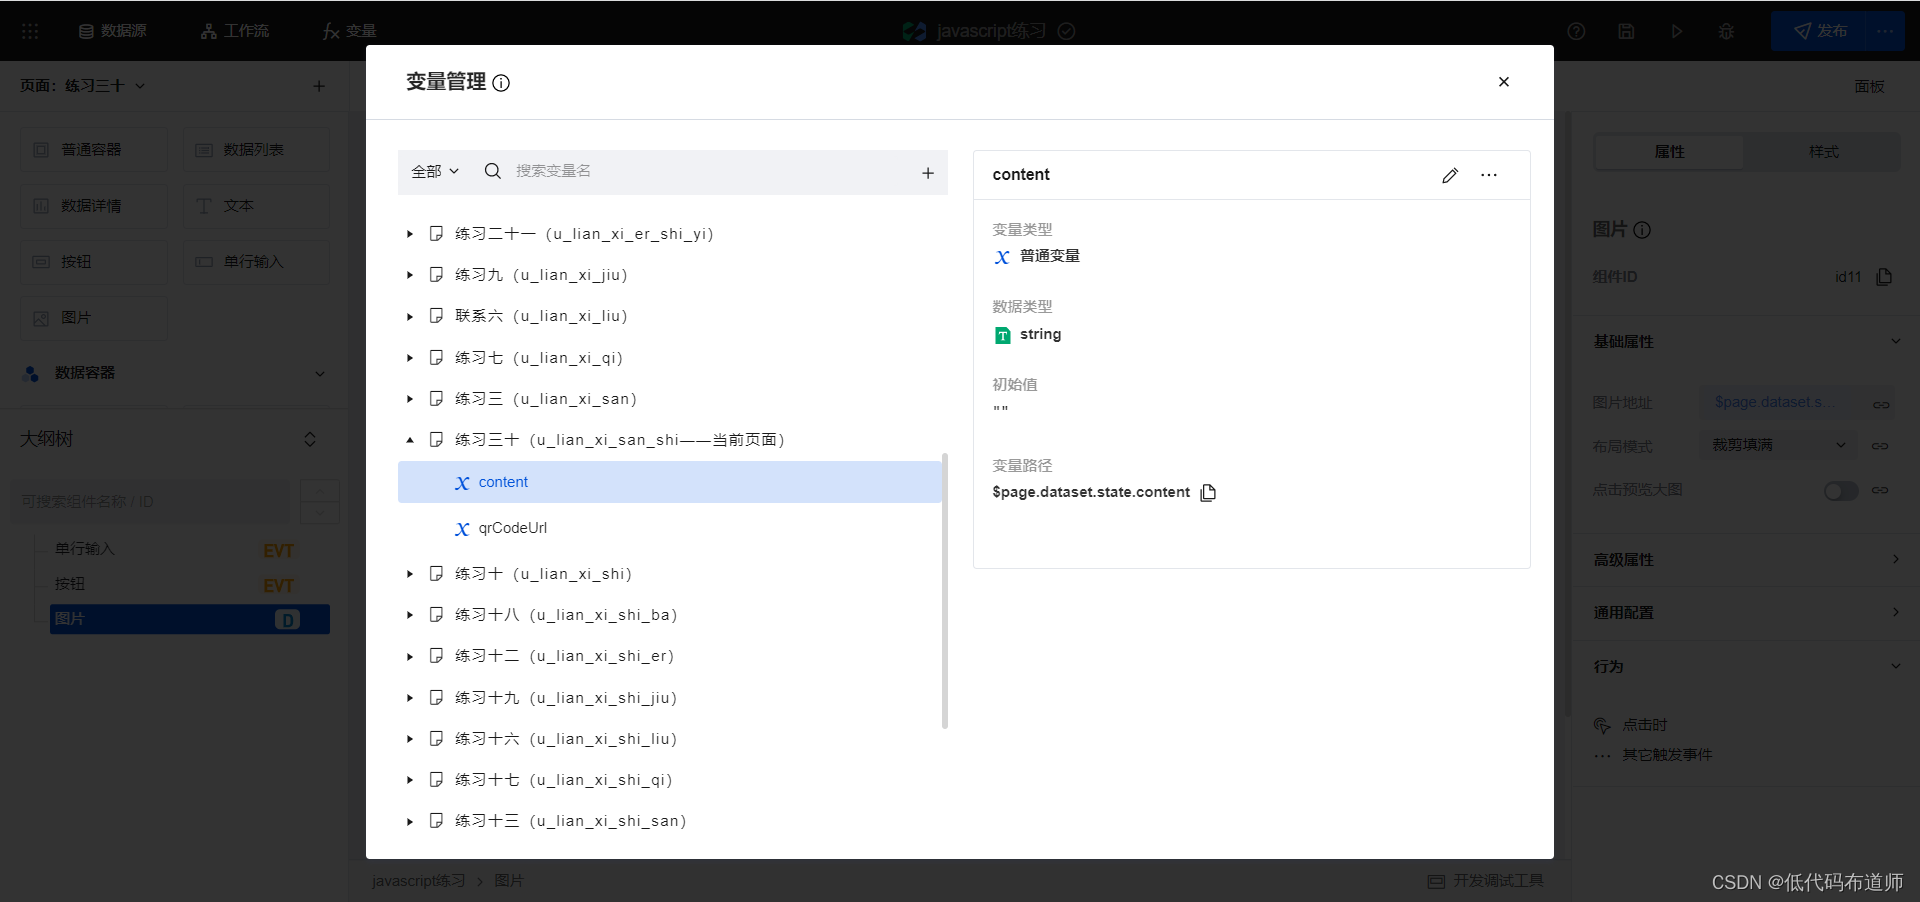Open the app grid launcher icon
The height and width of the screenshot is (902, 1920).
[x=30, y=31]
